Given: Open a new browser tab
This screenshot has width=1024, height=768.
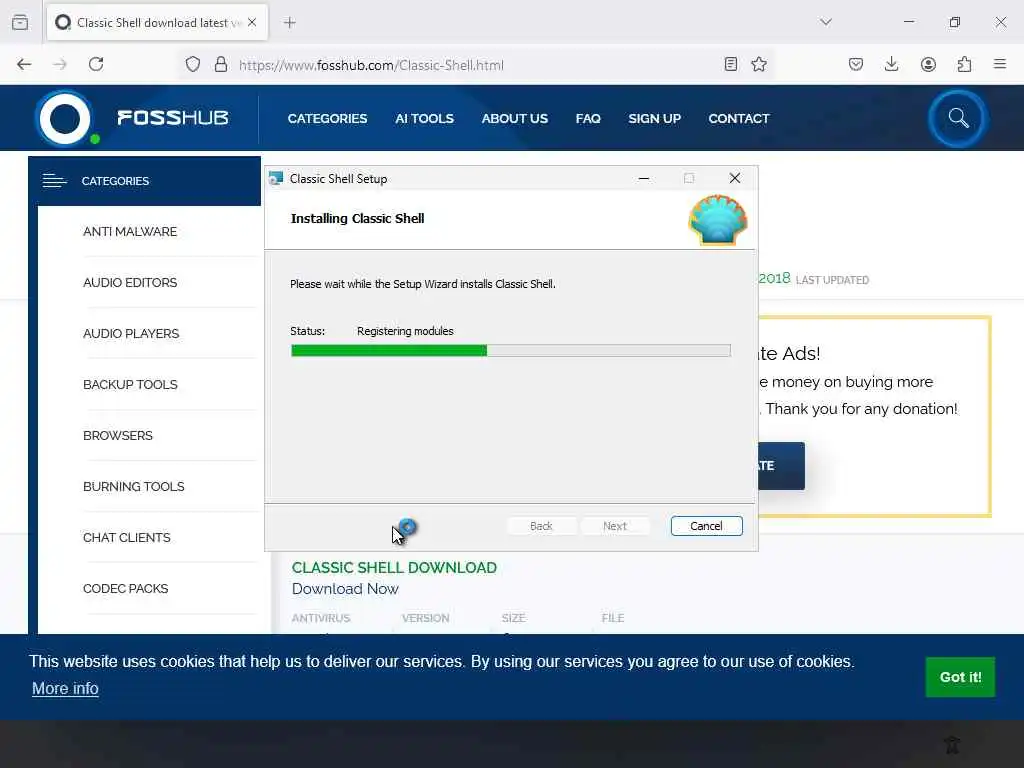Looking at the screenshot, I should tap(290, 23).
